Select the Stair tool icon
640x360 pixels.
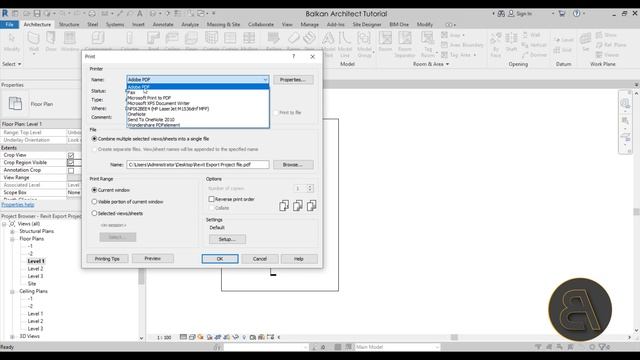coord(309,39)
